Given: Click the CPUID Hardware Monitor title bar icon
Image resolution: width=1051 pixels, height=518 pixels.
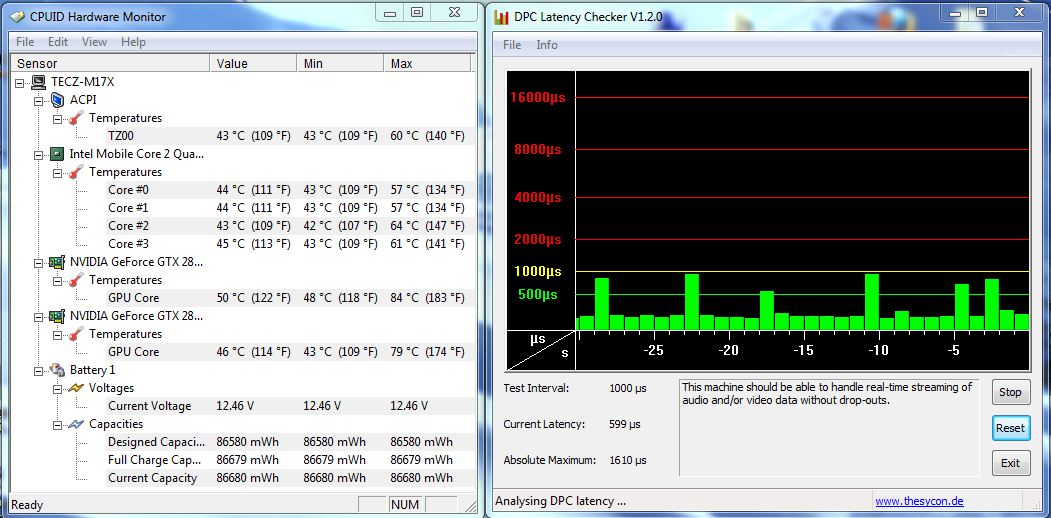Looking at the screenshot, I should (18, 17).
